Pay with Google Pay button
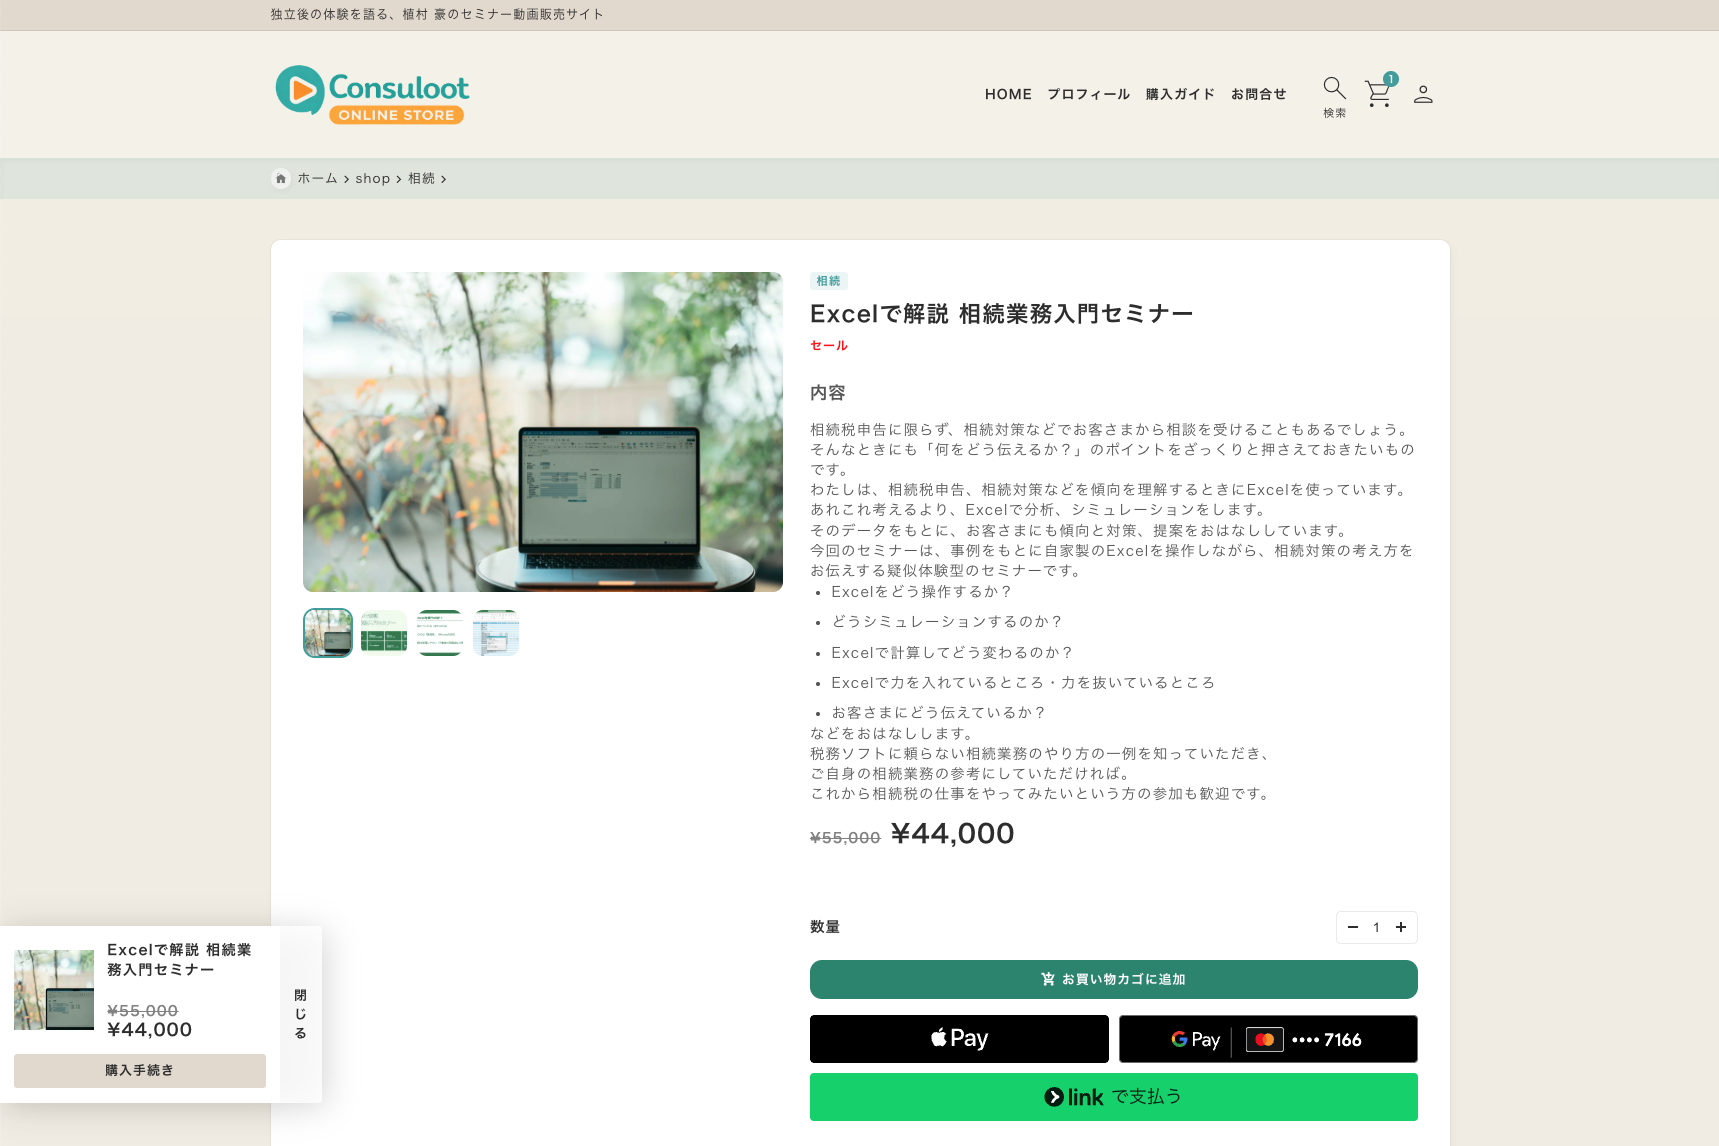The width and height of the screenshot is (1719, 1146). click(x=1267, y=1039)
